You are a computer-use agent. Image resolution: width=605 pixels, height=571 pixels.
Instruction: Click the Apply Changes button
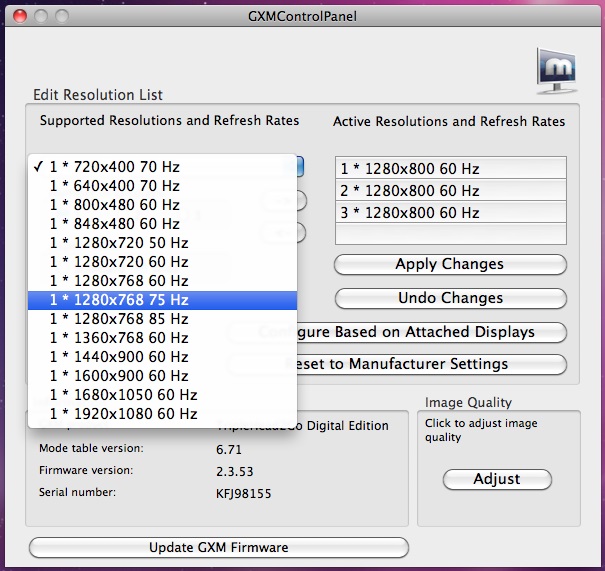click(450, 265)
